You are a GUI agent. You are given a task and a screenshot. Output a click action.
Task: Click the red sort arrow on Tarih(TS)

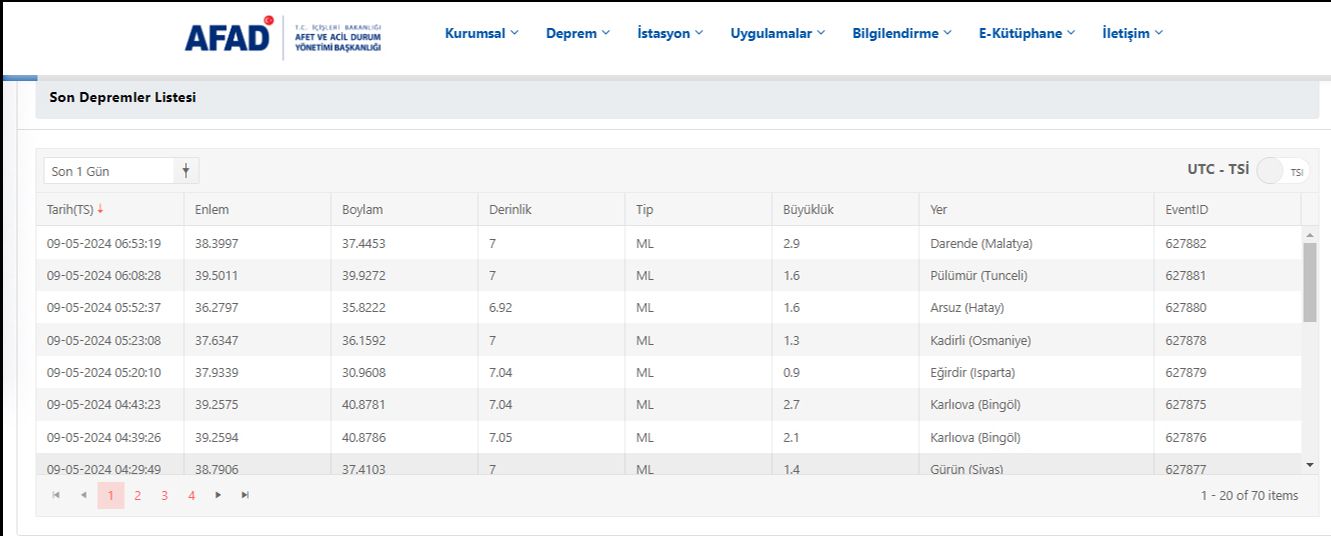100,209
